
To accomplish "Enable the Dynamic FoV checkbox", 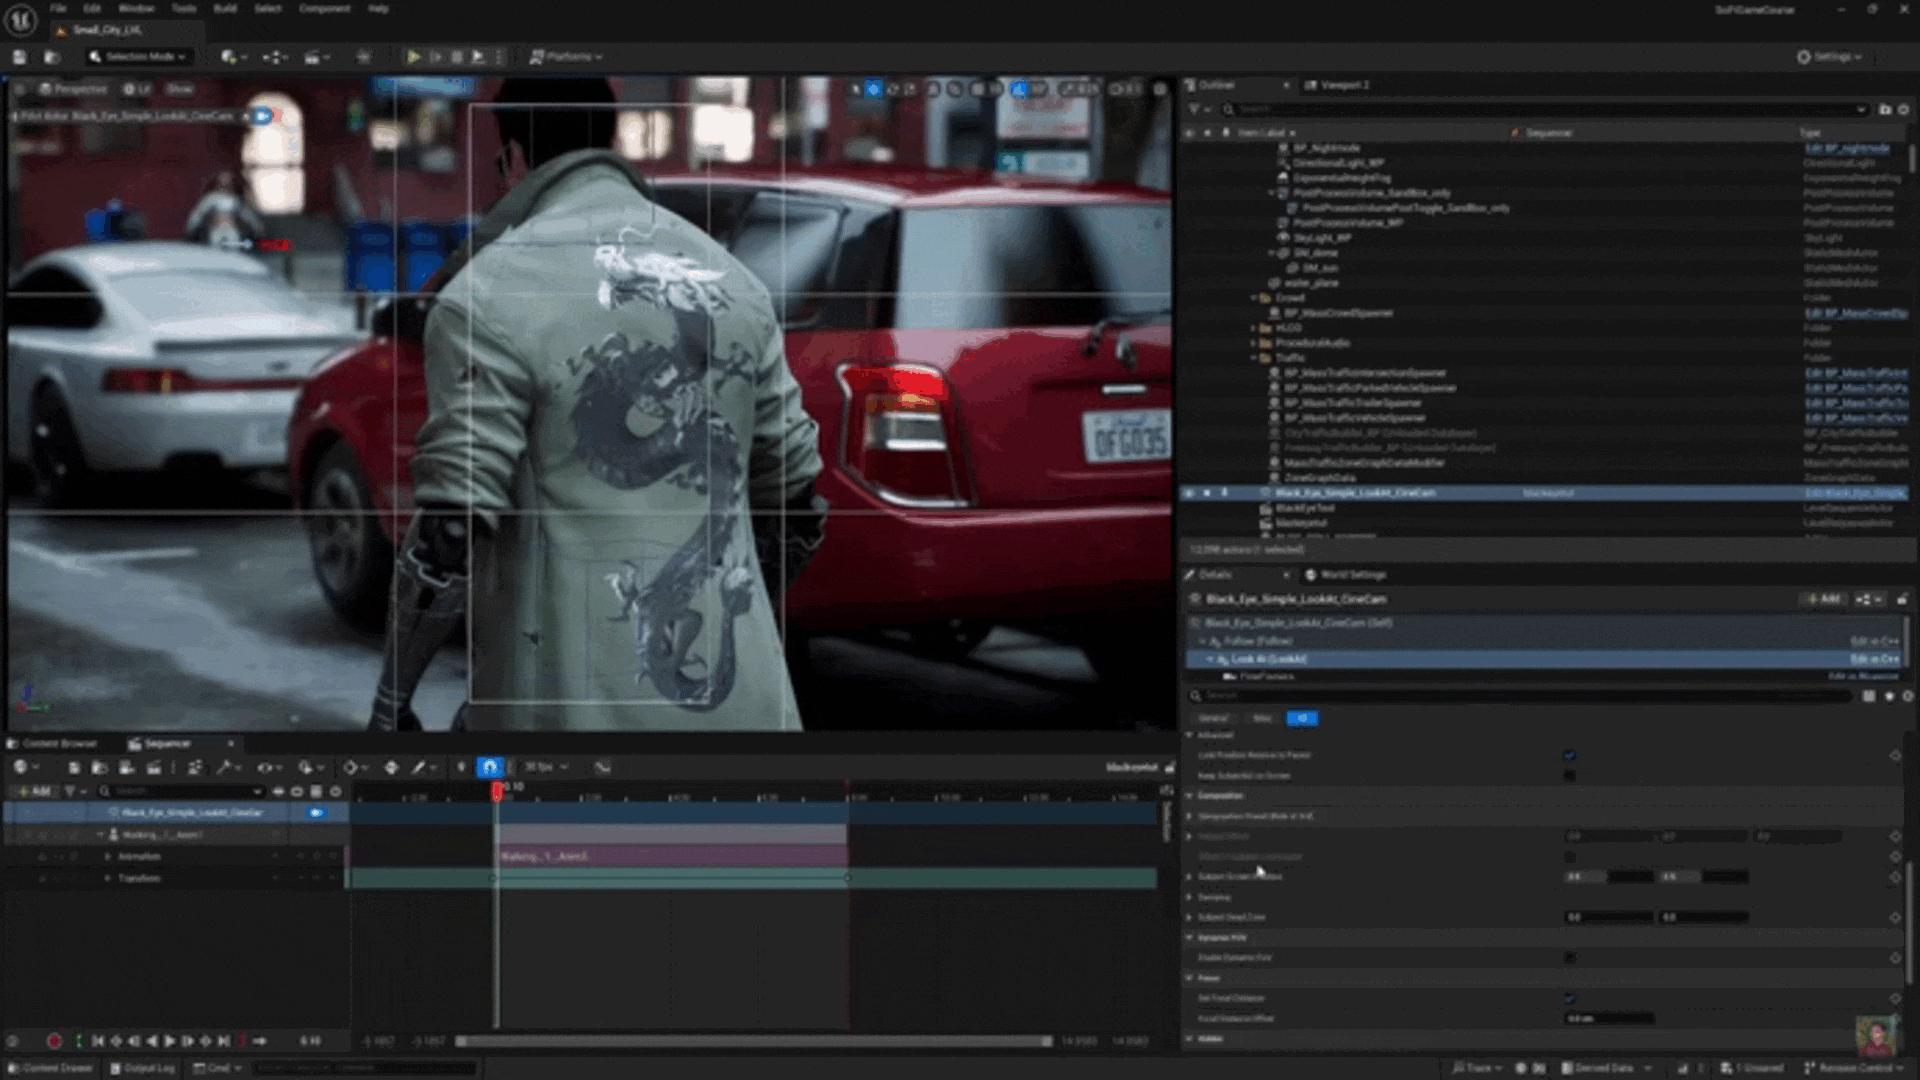I will click(1569, 958).
